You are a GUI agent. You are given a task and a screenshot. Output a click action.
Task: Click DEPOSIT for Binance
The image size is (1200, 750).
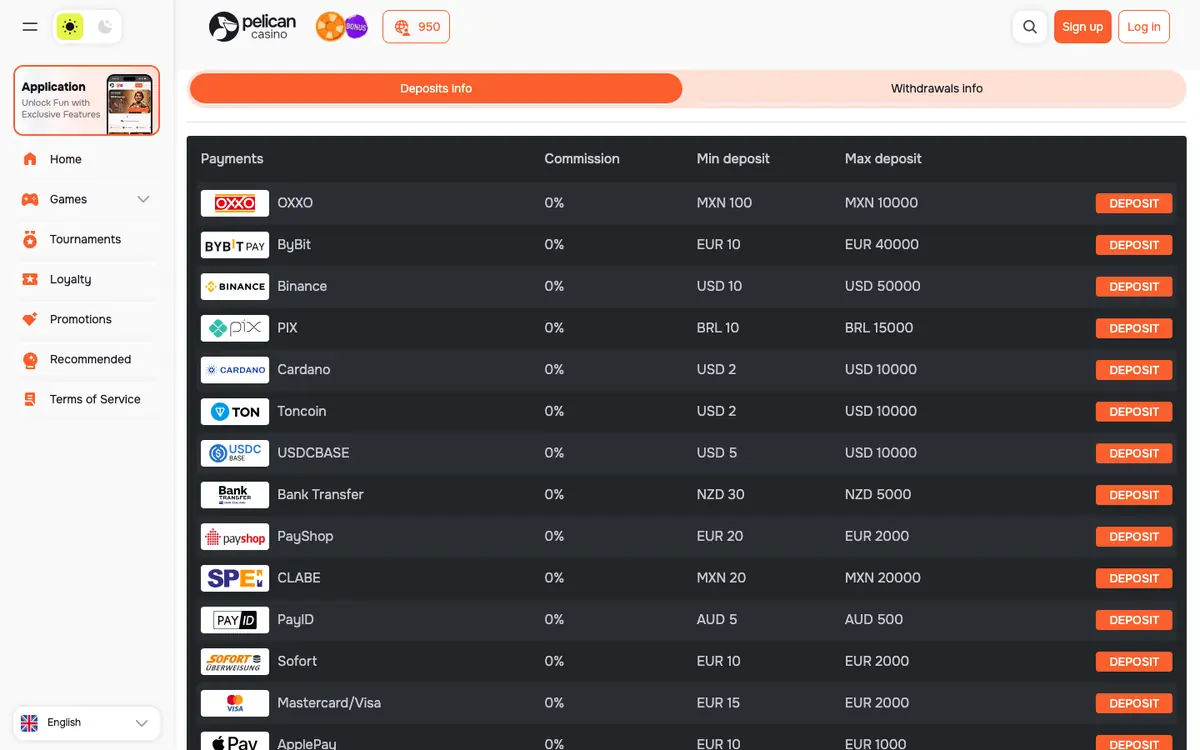pos(1134,287)
